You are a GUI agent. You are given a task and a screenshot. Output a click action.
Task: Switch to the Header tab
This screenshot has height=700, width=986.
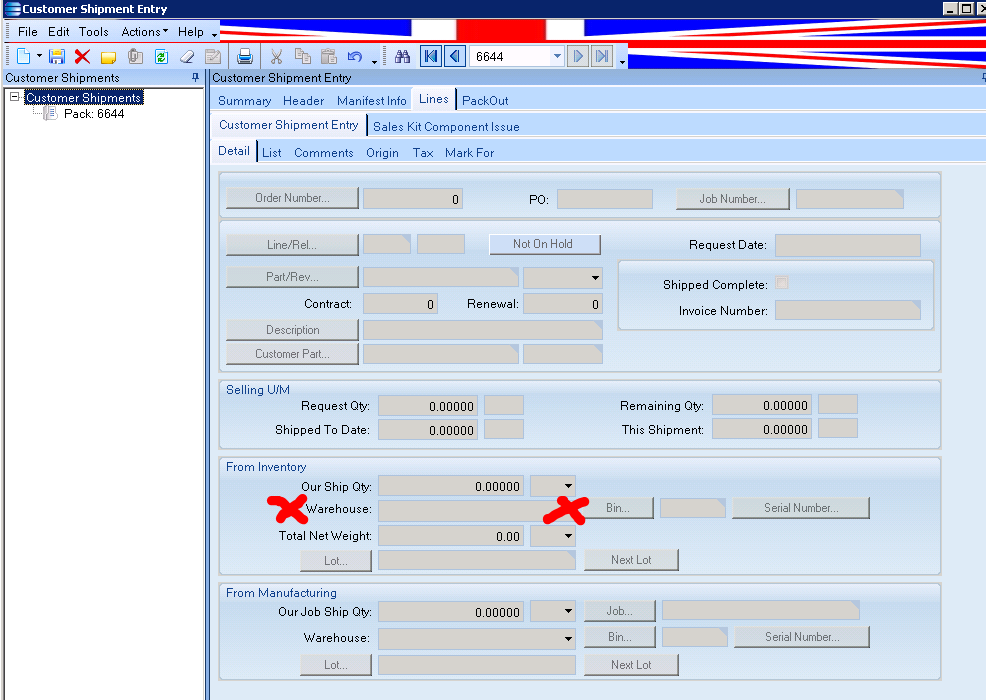coord(303,101)
